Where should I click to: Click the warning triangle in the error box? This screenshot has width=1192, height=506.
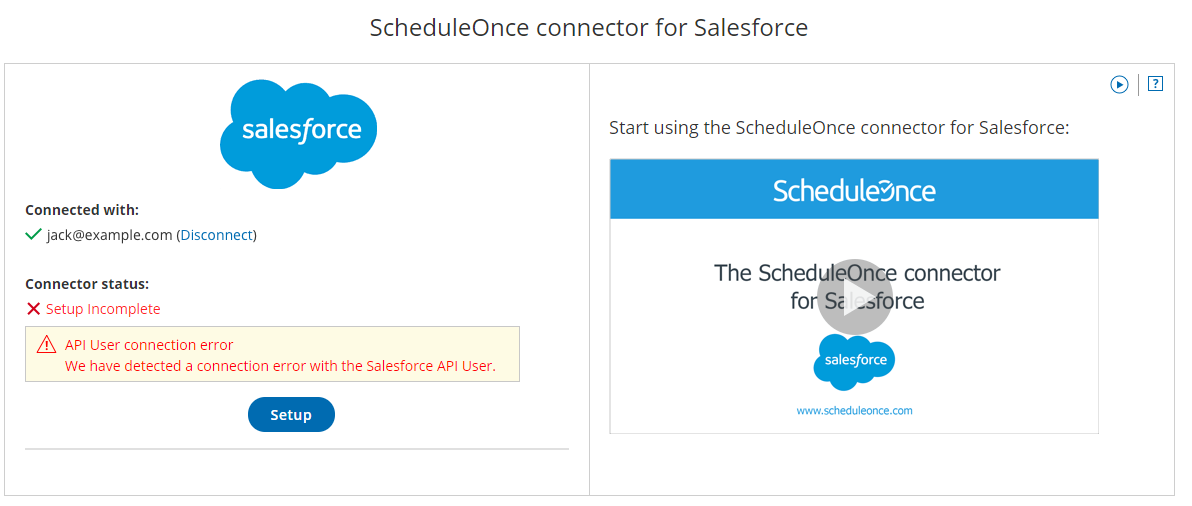click(x=46, y=345)
